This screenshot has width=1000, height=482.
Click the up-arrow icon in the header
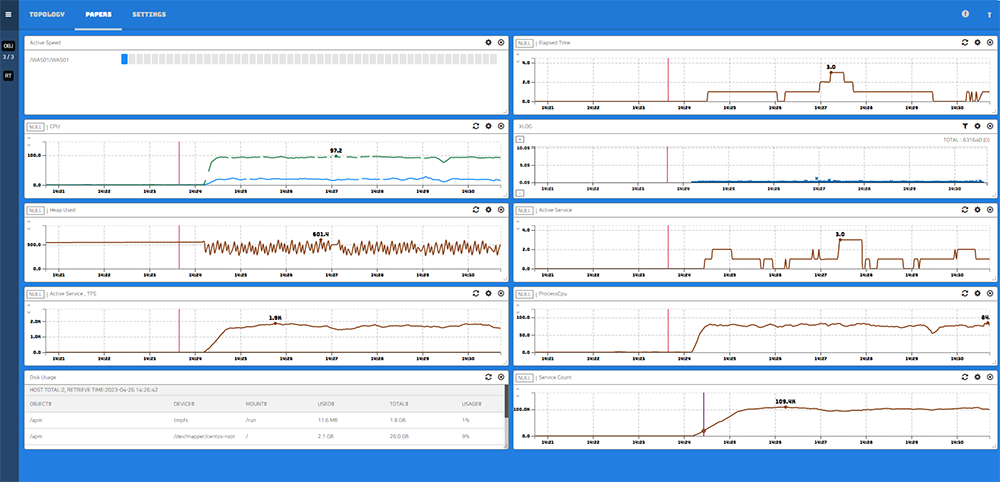click(989, 14)
